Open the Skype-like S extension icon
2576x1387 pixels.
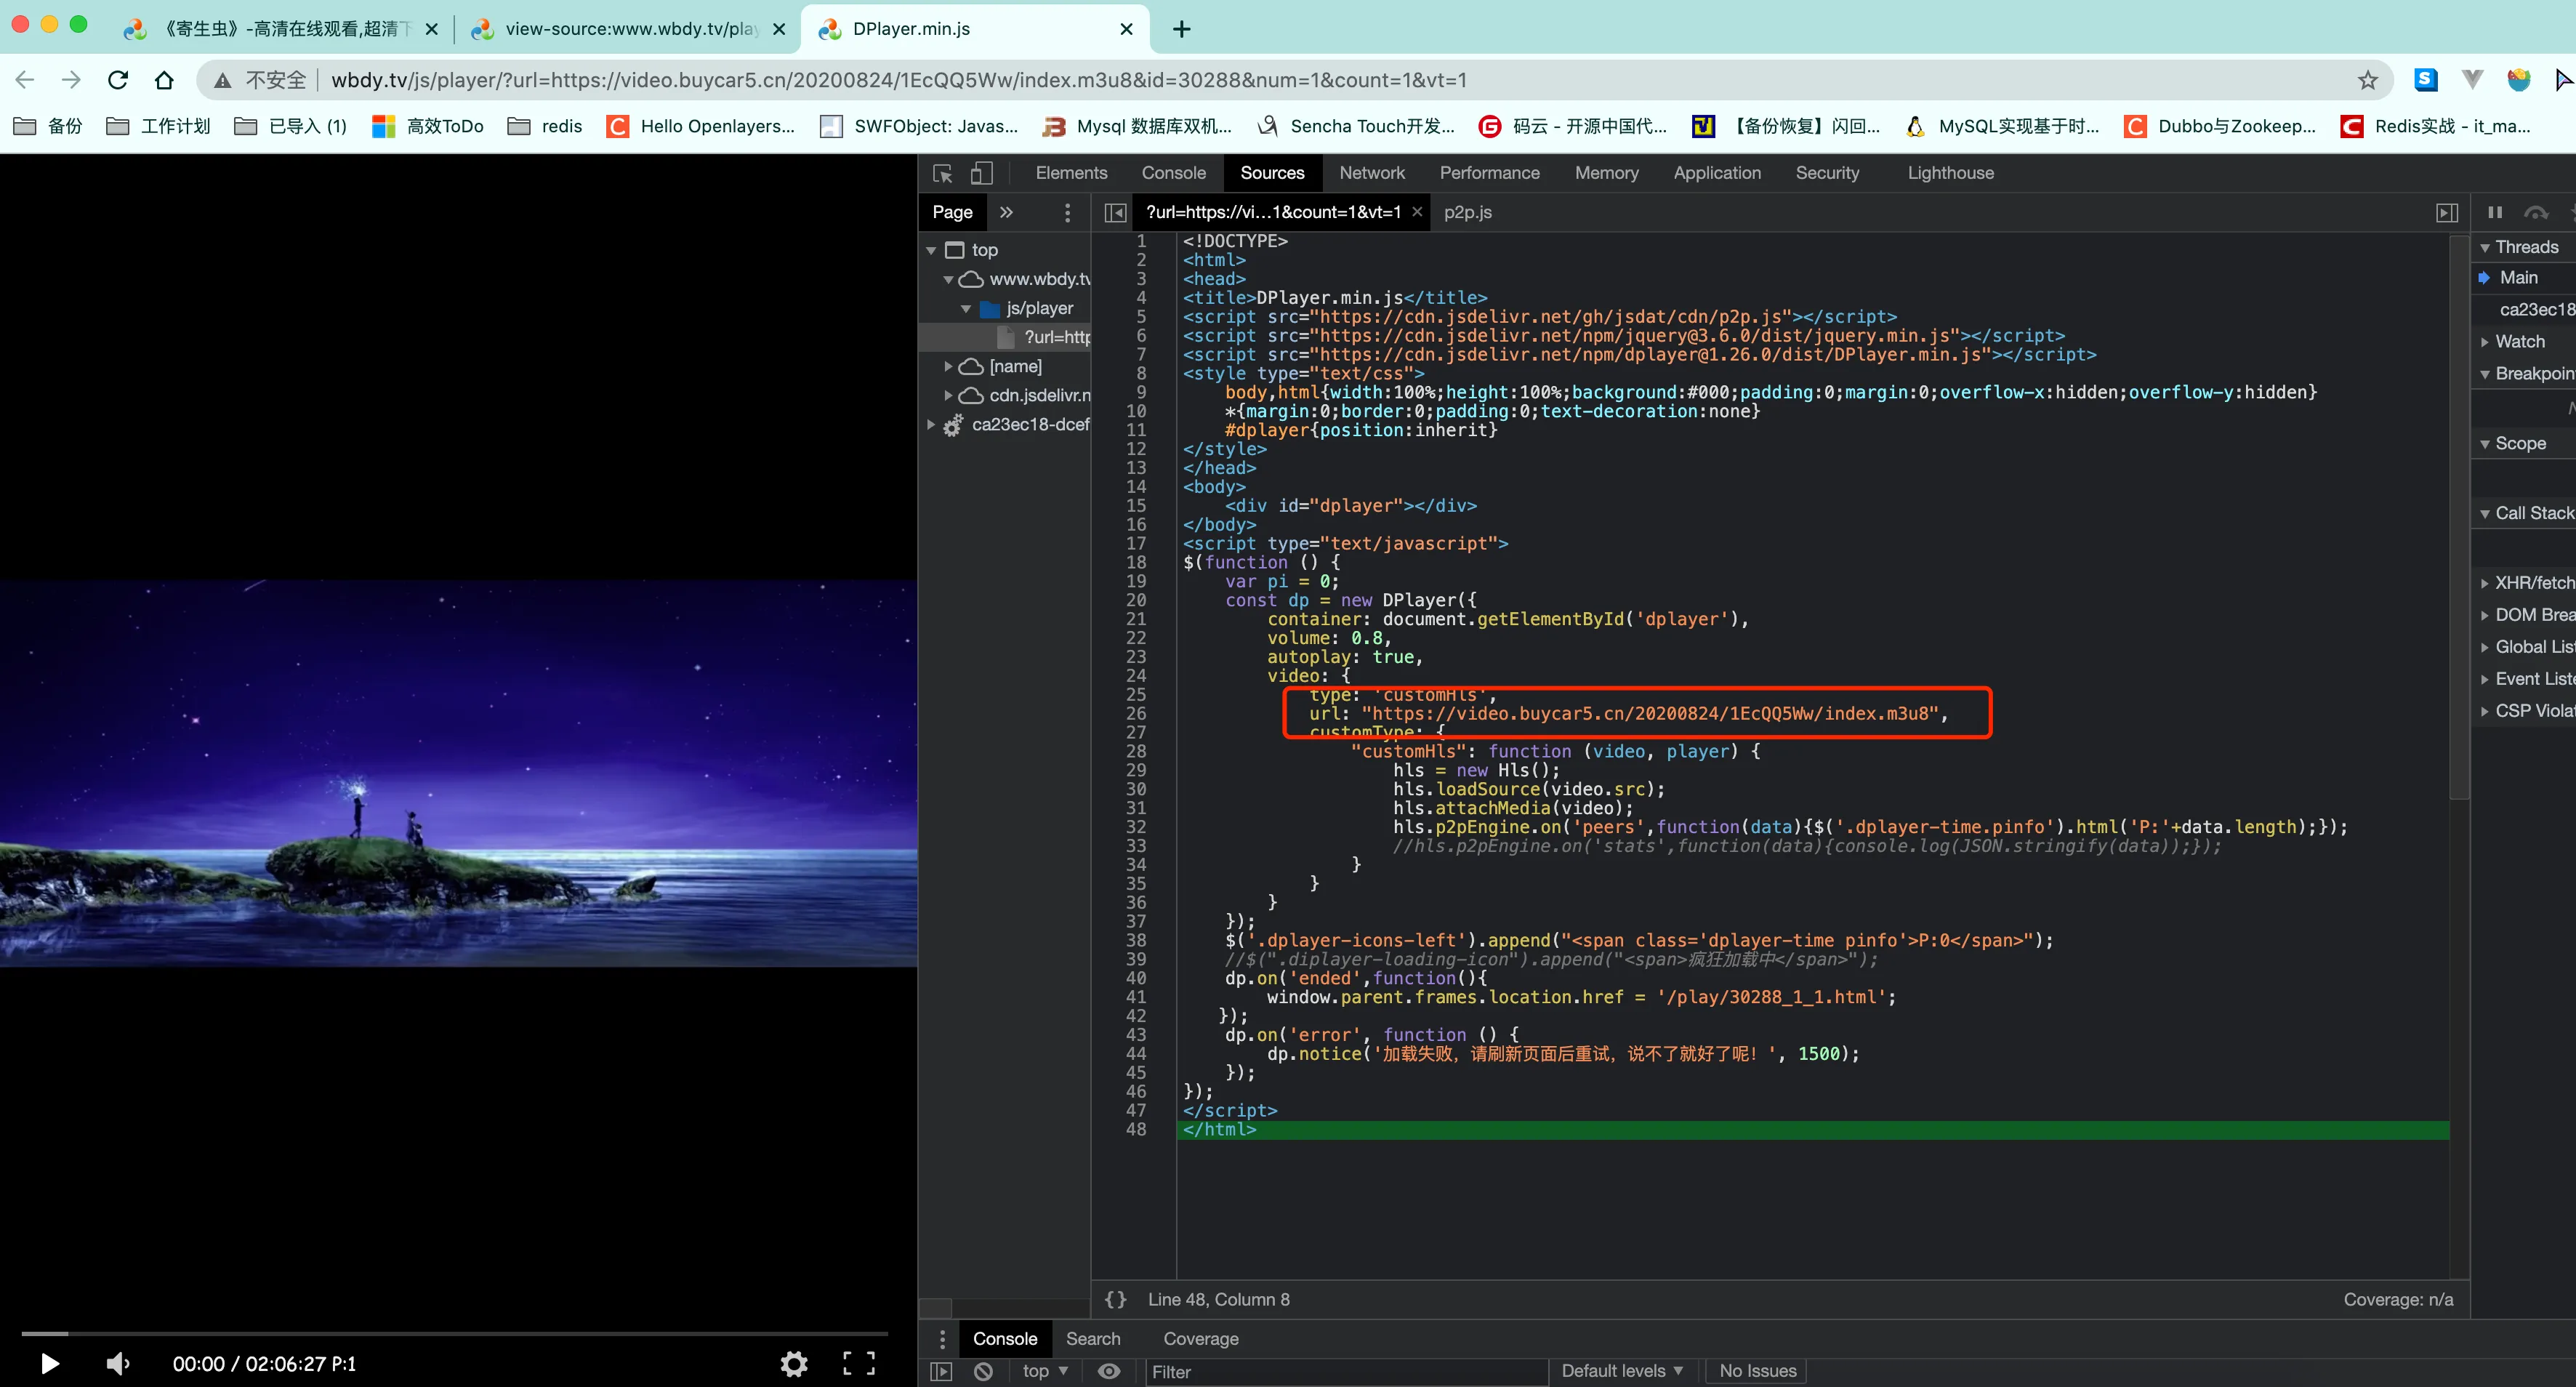pos(2425,80)
